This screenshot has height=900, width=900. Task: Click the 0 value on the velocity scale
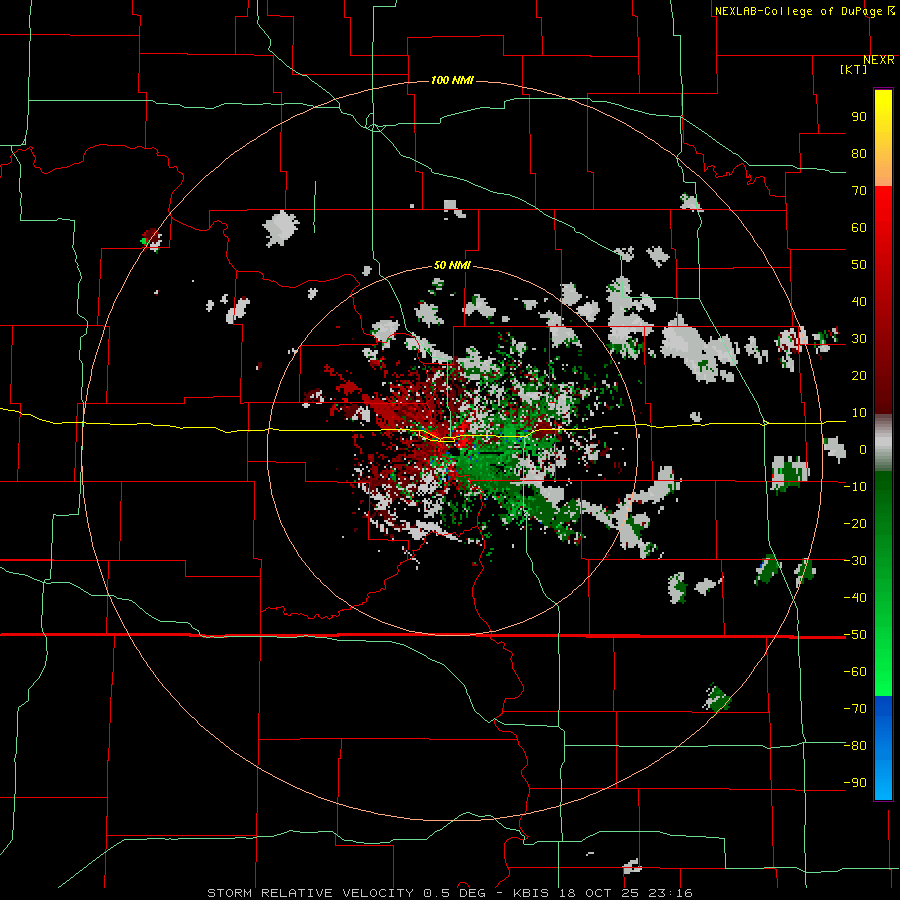click(x=863, y=449)
